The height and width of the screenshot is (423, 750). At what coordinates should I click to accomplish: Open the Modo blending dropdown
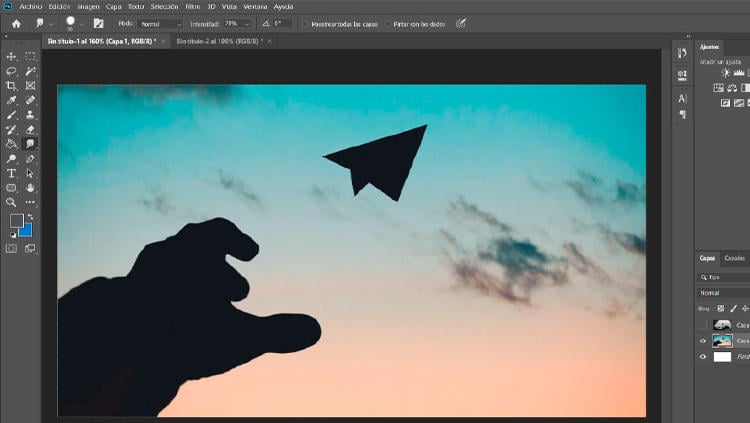click(160, 24)
